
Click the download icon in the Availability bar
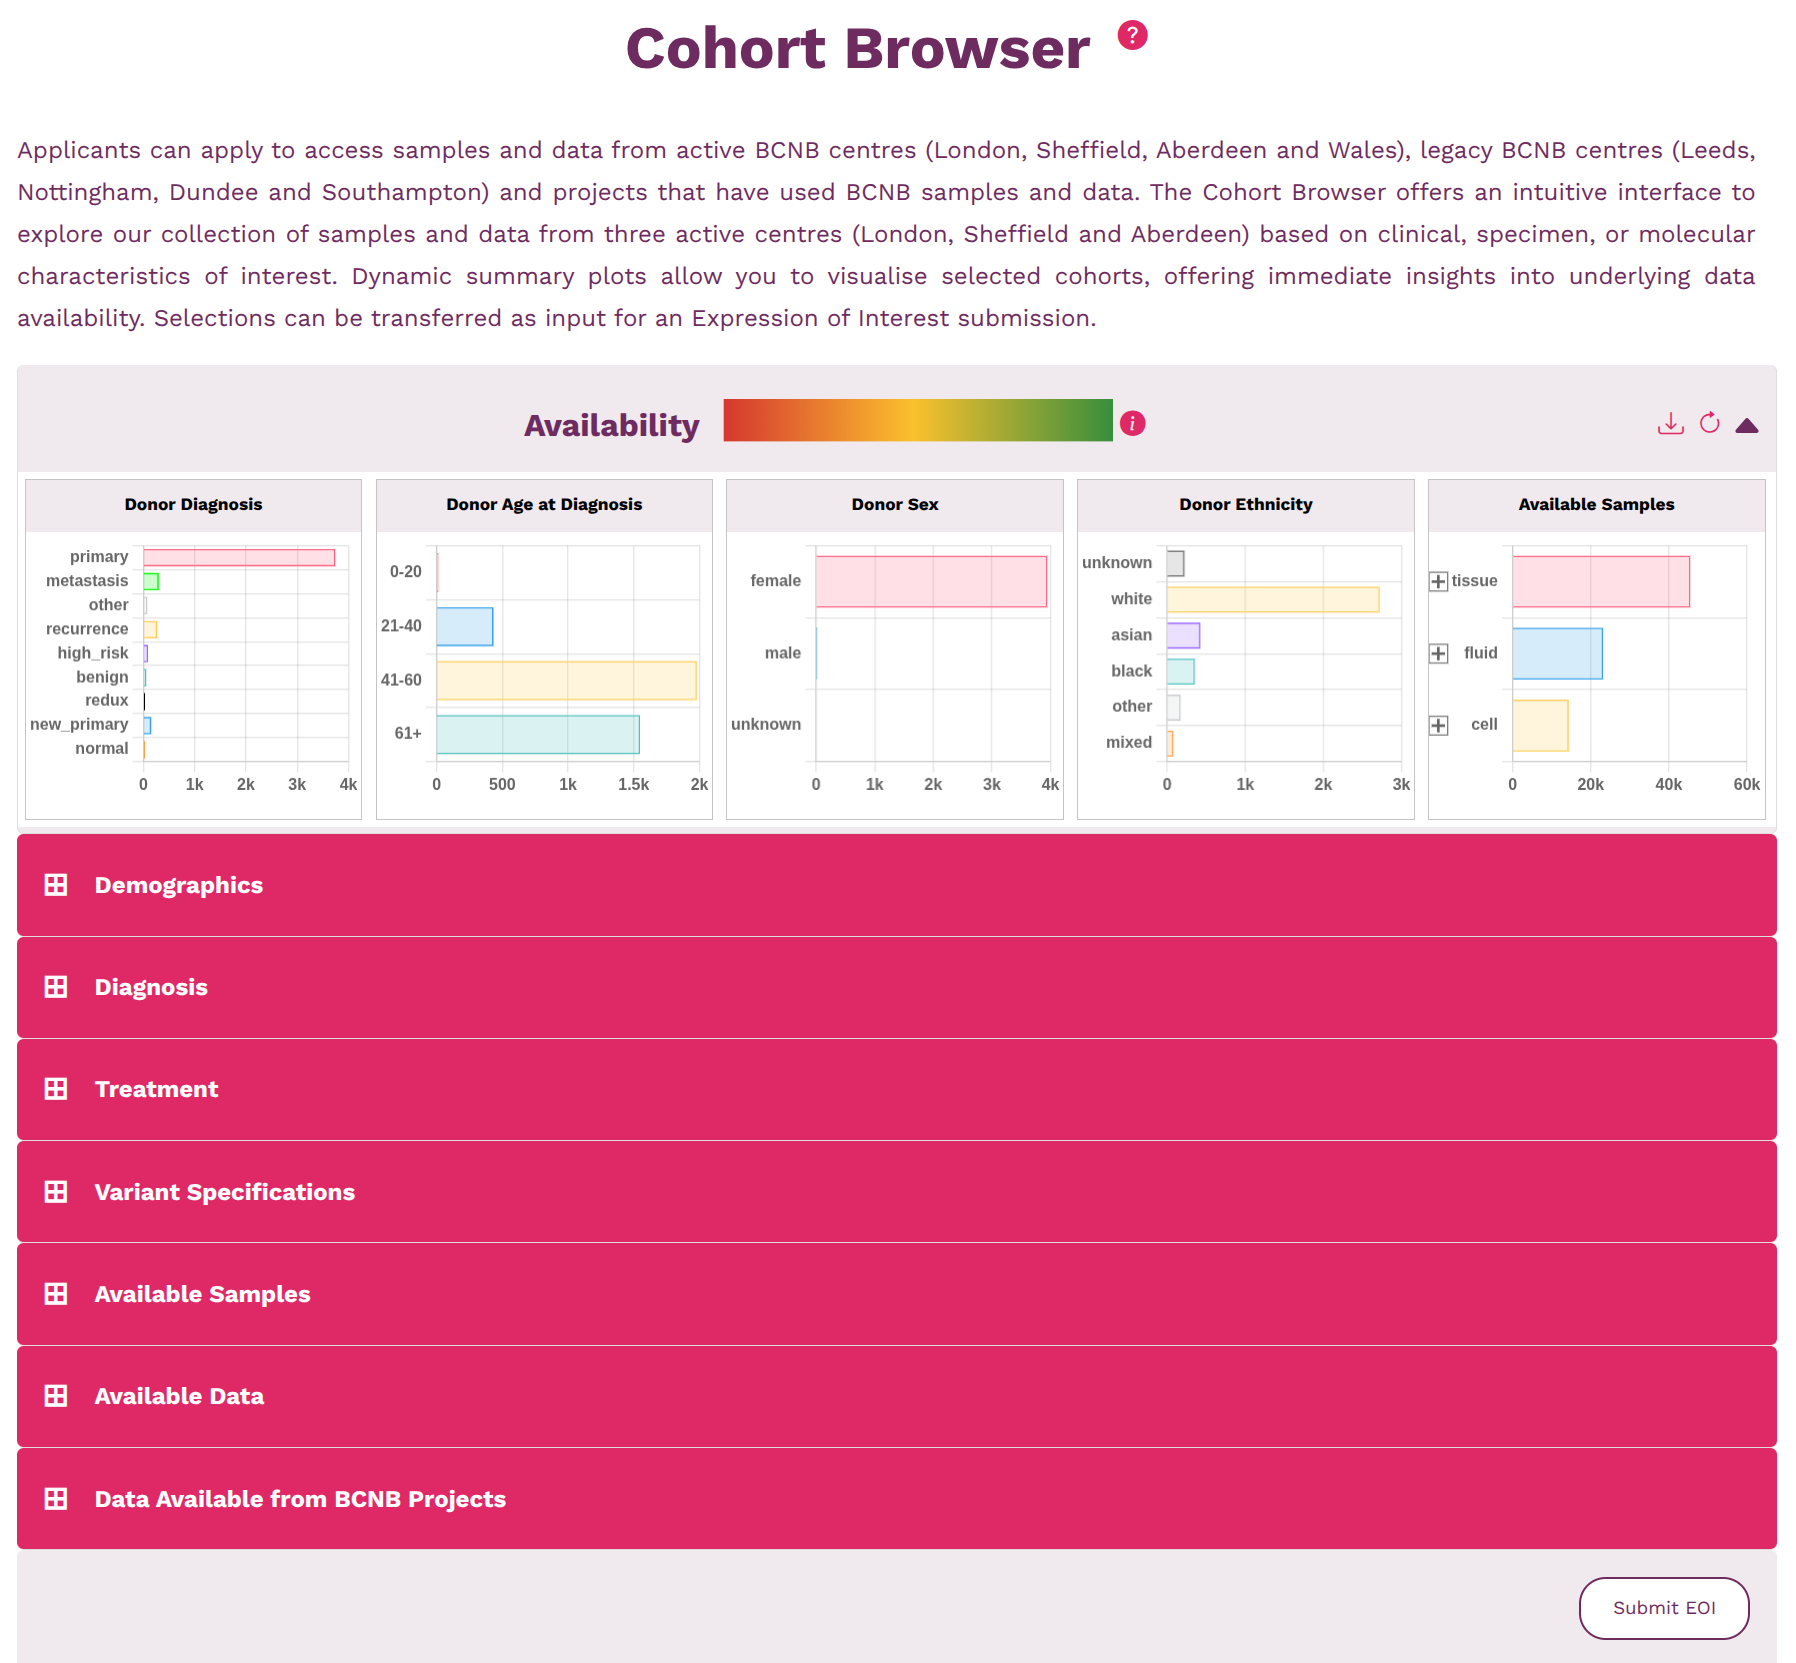click(1670, 423)
